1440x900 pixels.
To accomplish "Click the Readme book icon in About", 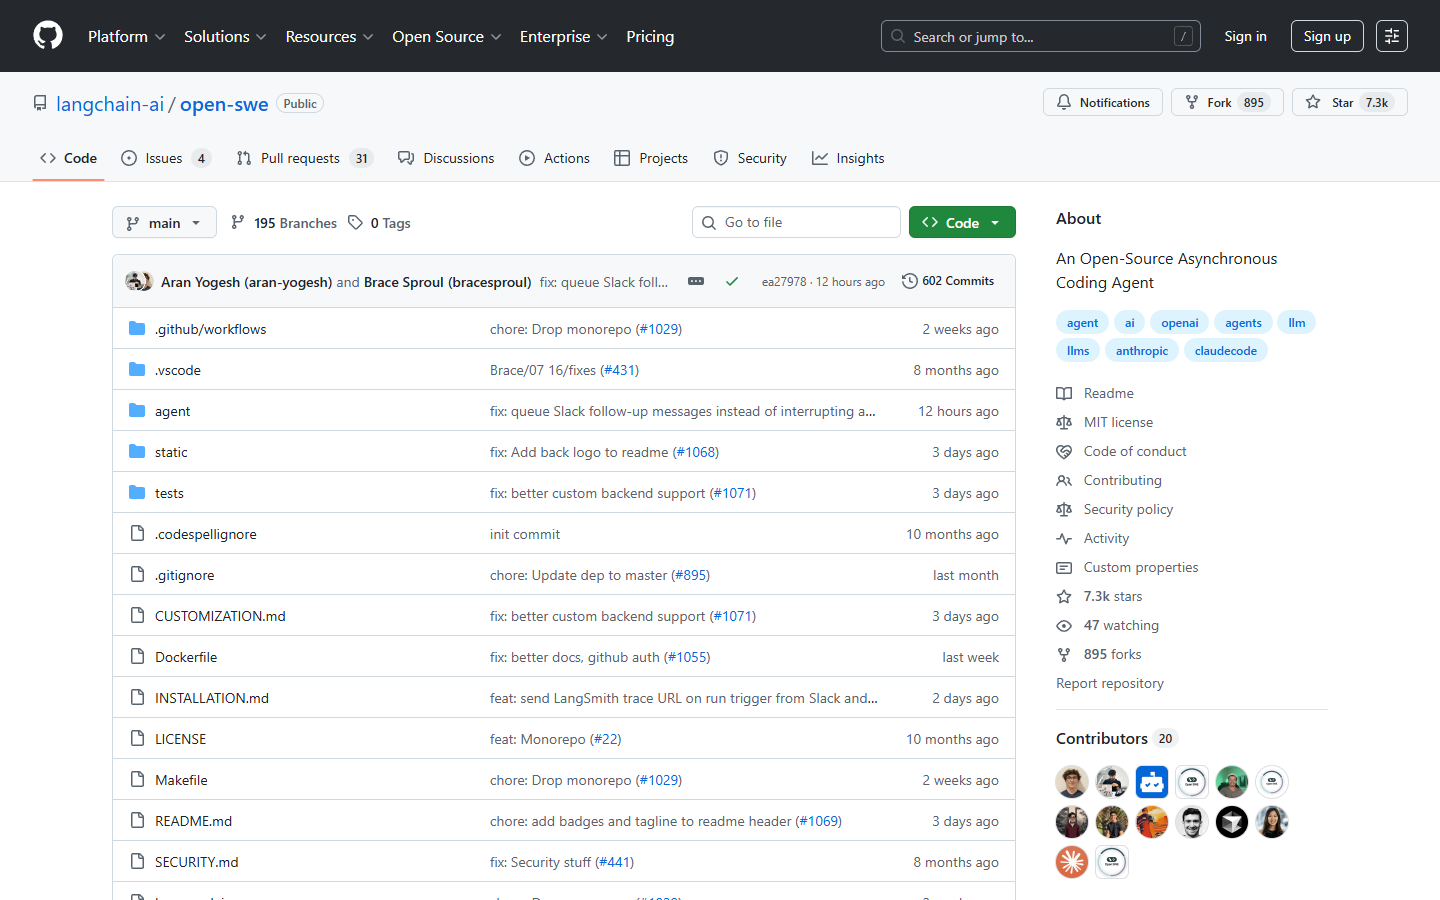I will 1064,393.
